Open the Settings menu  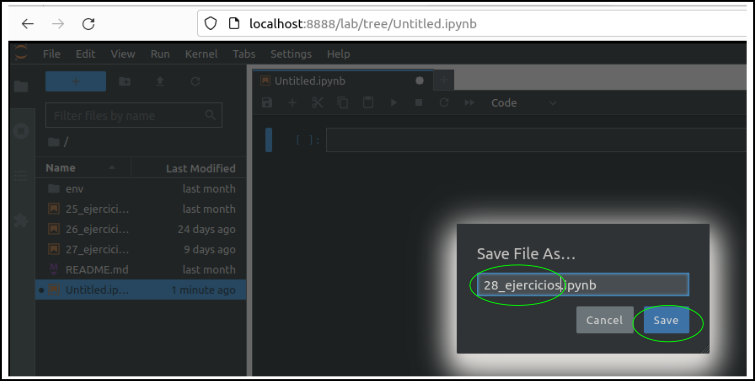coord(291,54)
